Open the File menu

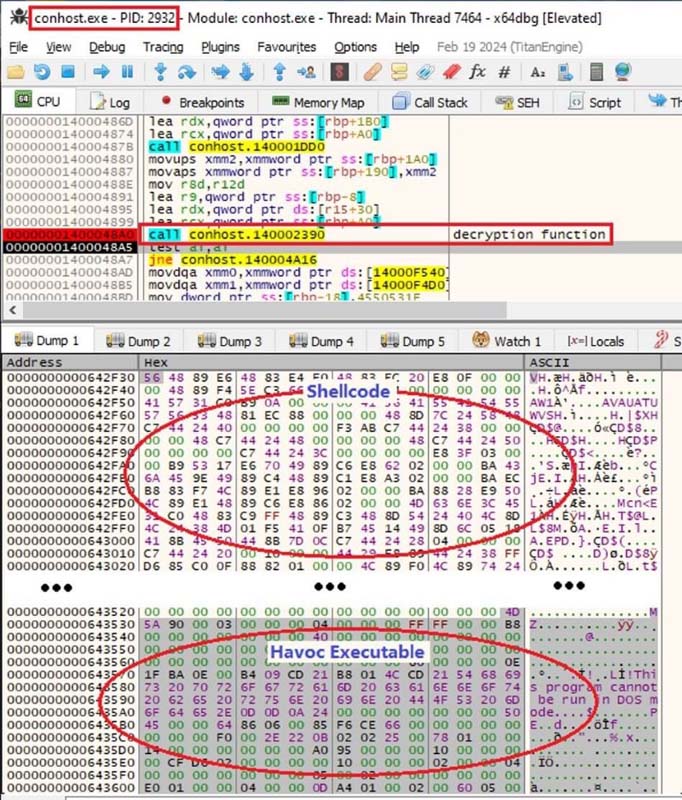point(18,47)
